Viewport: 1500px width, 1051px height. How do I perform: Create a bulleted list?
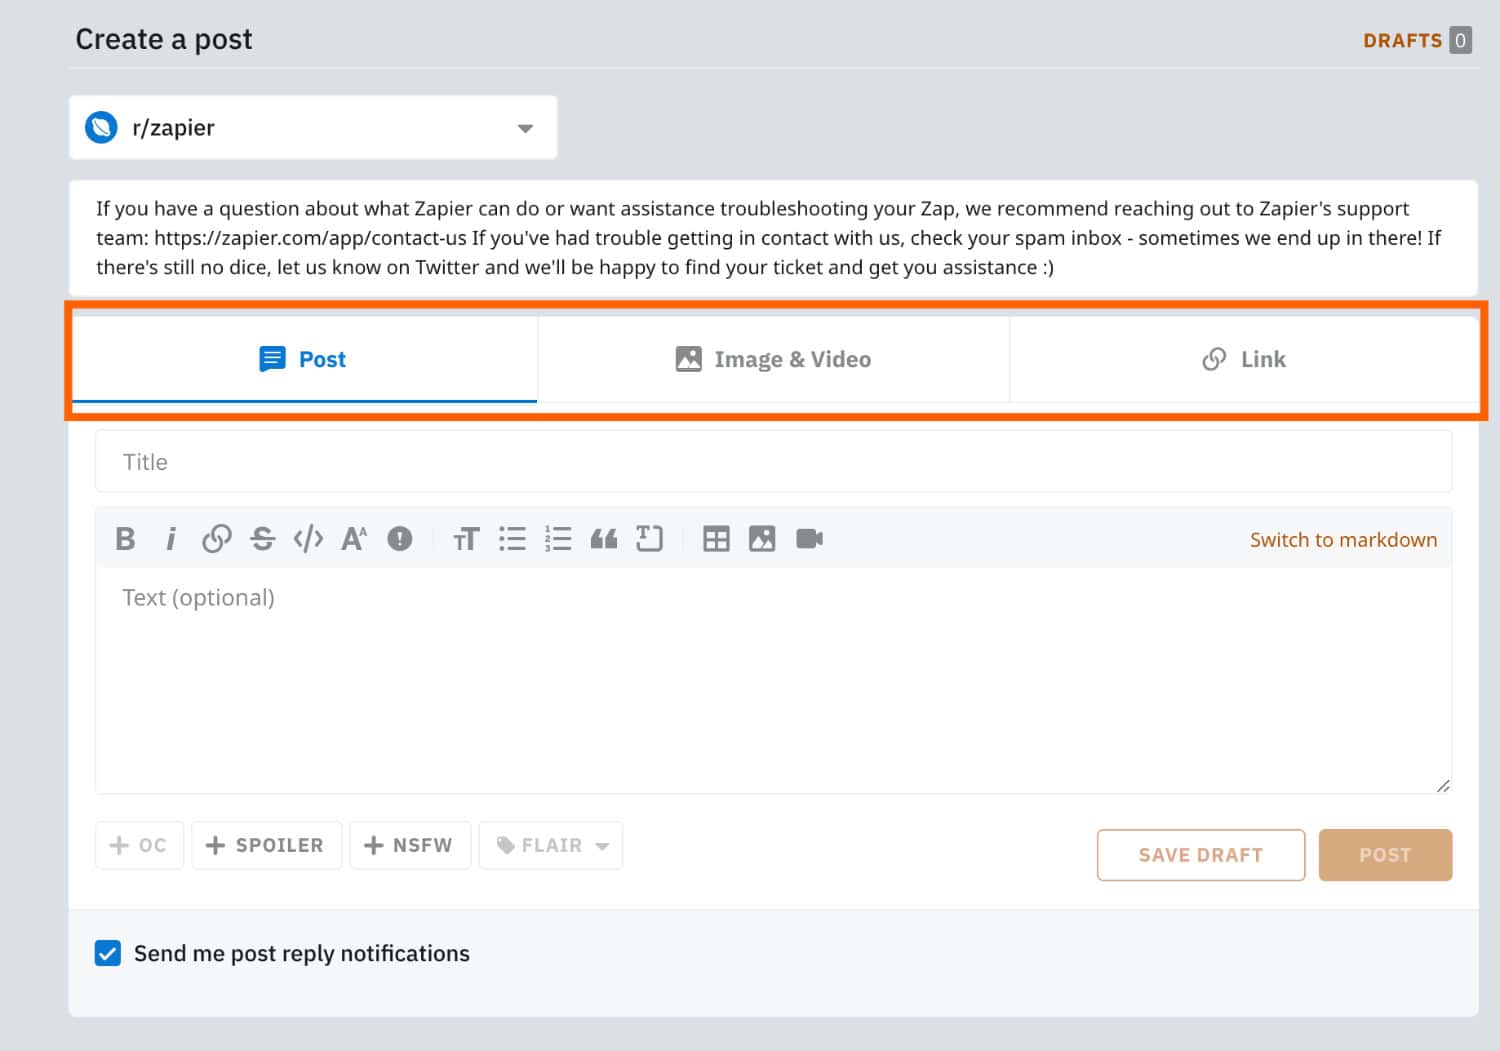click(512, 539)
